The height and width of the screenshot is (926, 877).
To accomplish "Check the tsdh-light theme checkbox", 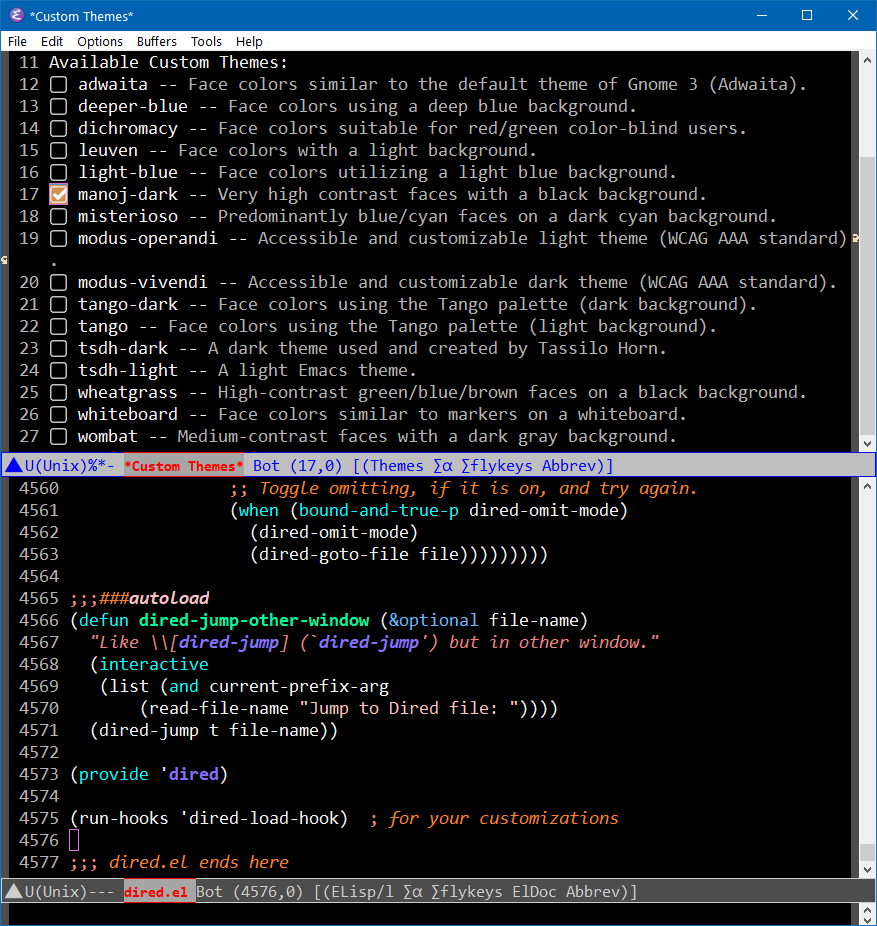I will click(x=58, y=370).
